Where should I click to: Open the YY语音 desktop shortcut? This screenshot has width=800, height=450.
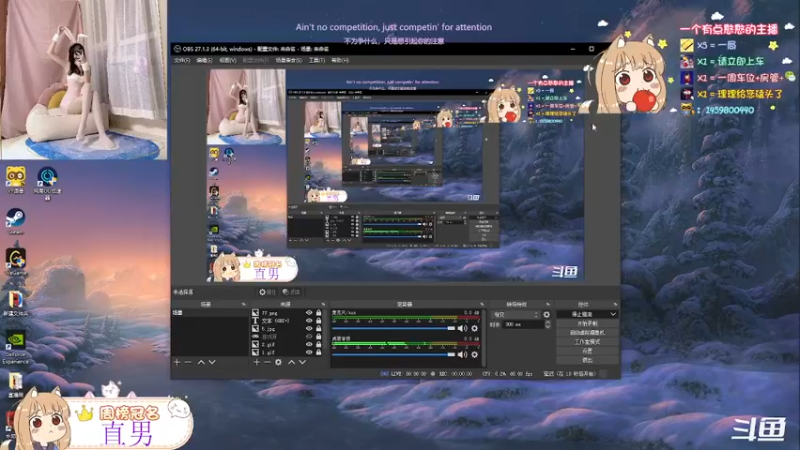15,180
